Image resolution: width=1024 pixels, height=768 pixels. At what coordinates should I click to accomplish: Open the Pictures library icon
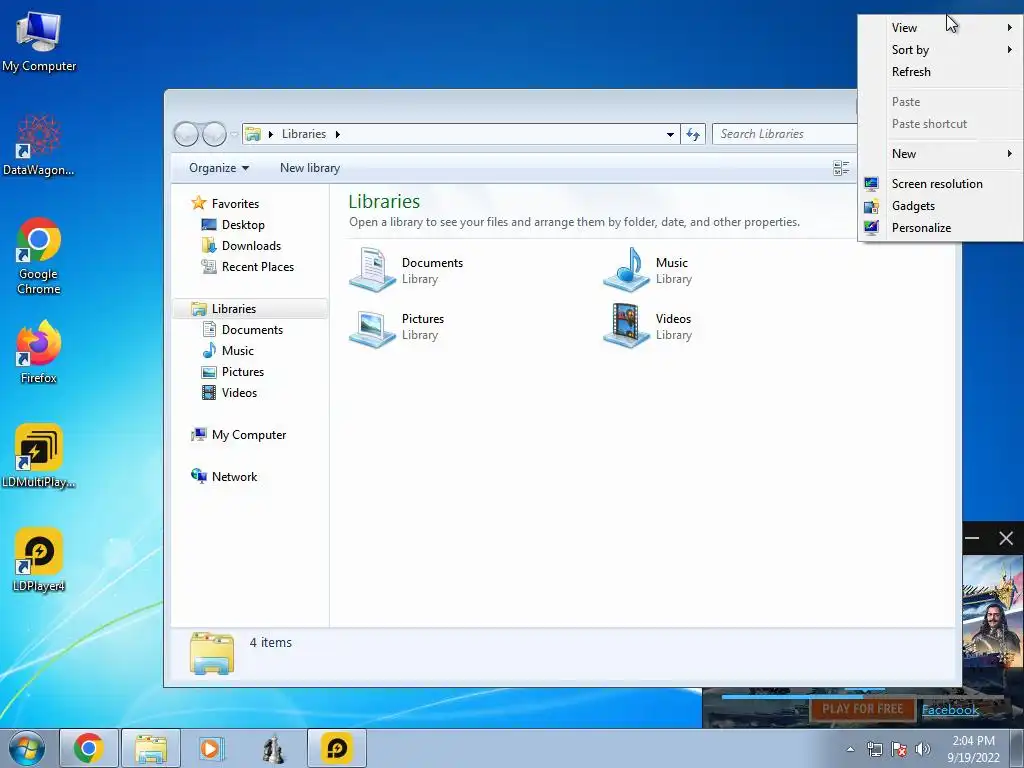(372, 326)
